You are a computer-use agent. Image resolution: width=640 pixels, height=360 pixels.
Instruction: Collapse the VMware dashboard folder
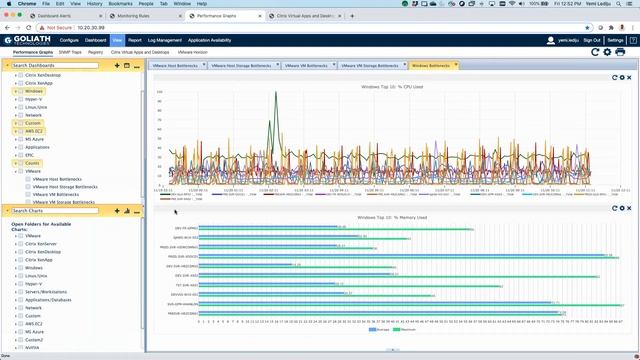(x=16, y=171)
